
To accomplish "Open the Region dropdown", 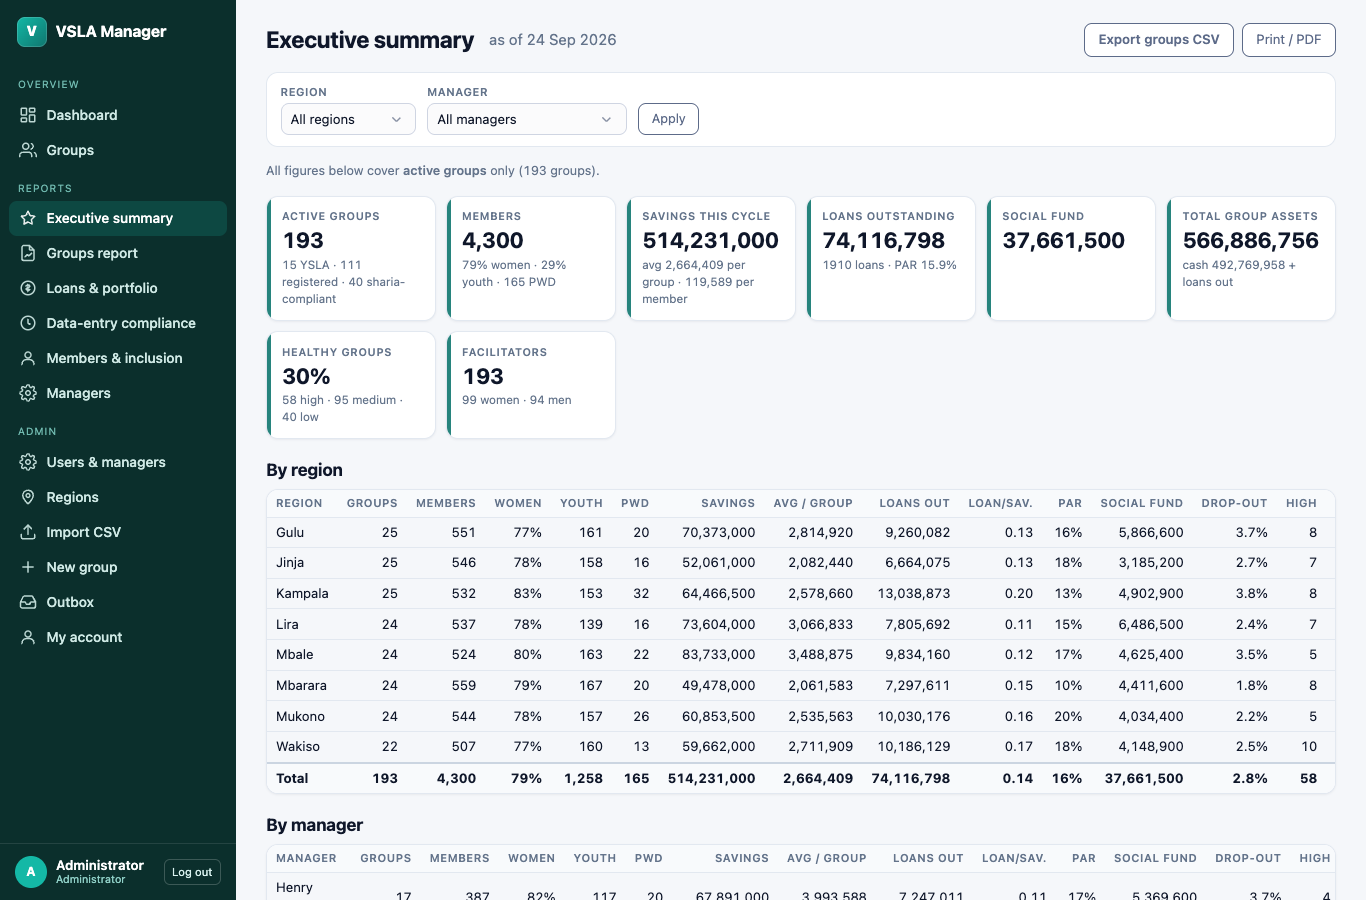I will pyautogui.click(x=348, y=119).
